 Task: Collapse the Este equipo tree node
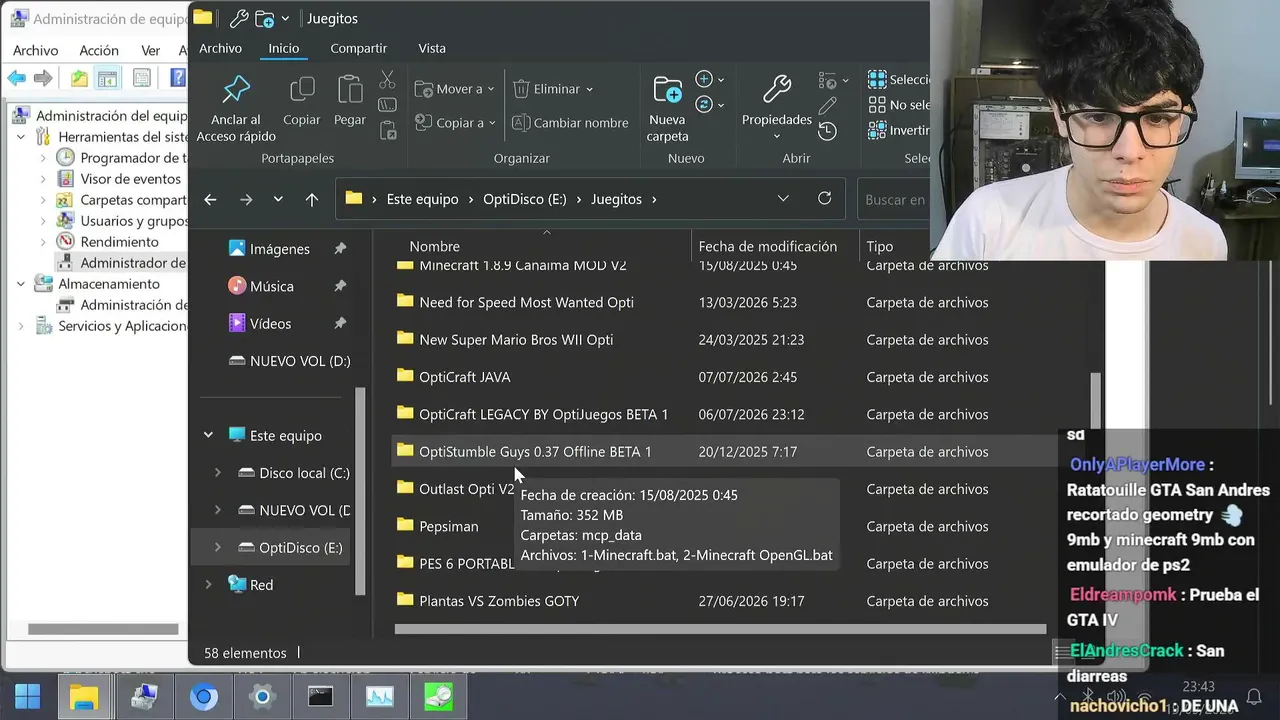coord(208,436)
